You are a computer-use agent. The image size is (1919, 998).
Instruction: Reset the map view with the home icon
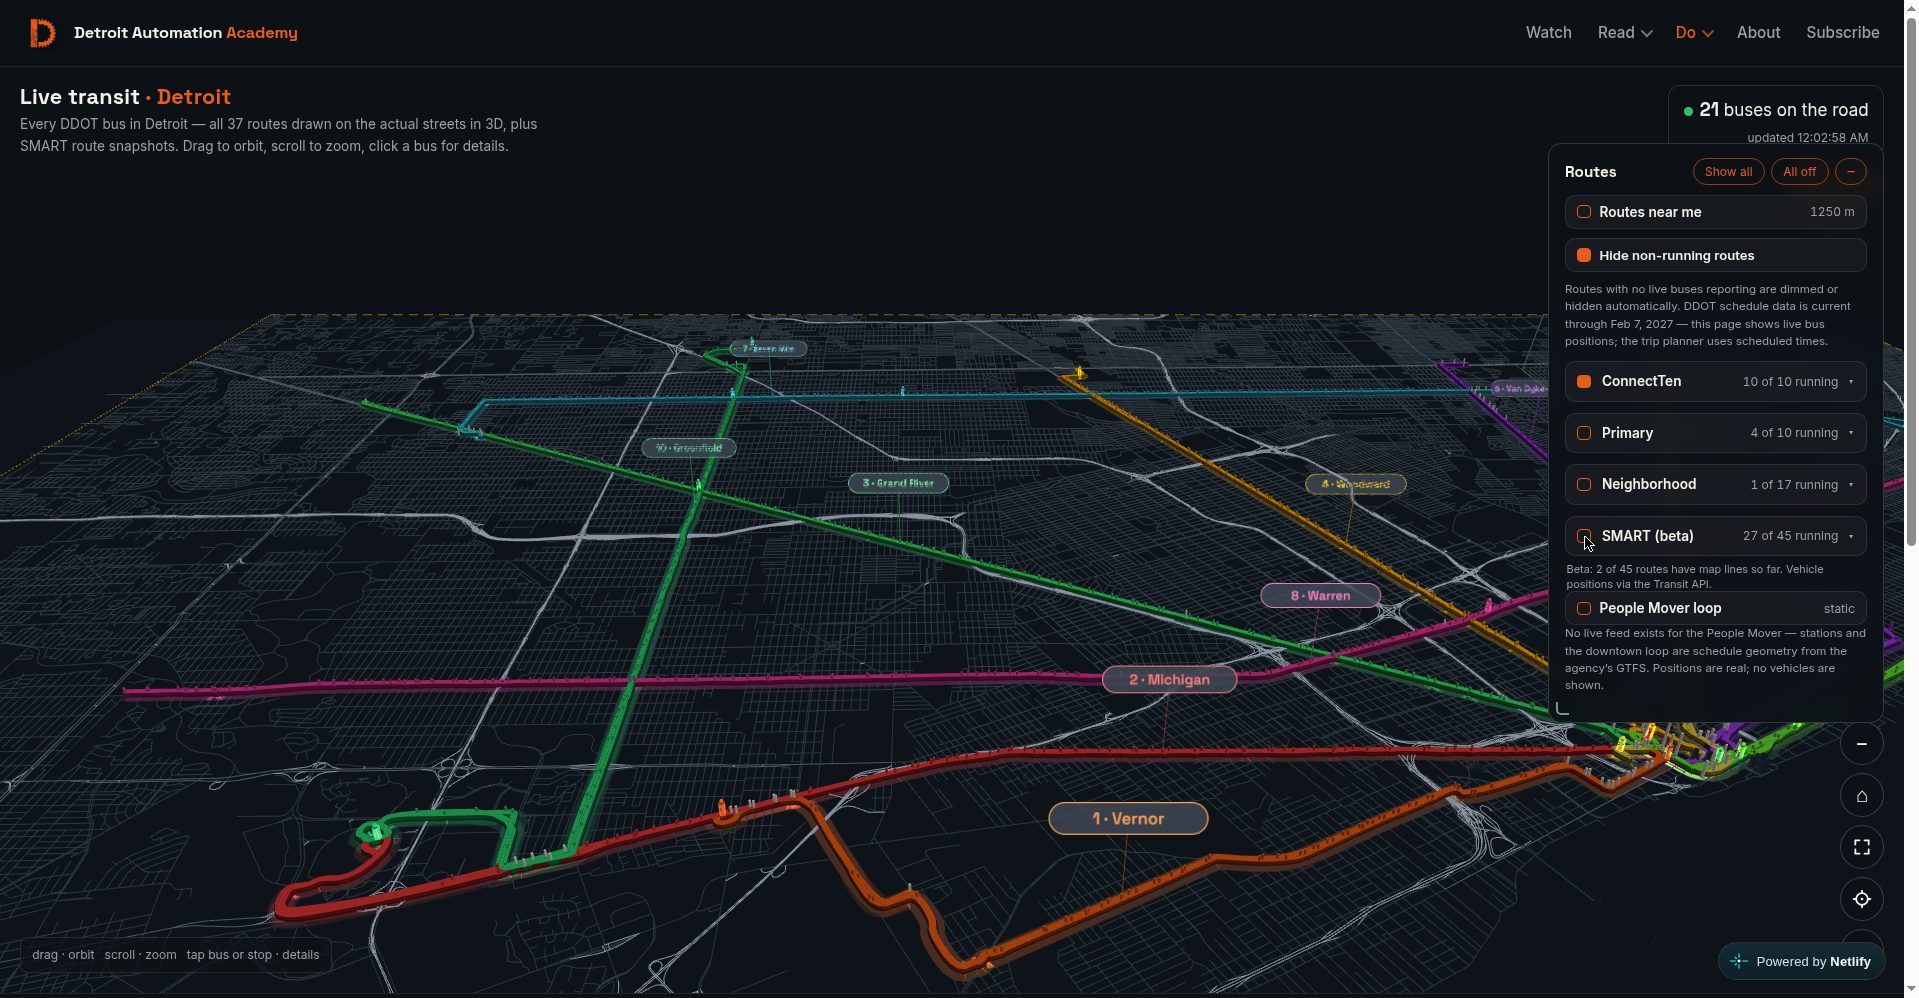(1861, 796)
